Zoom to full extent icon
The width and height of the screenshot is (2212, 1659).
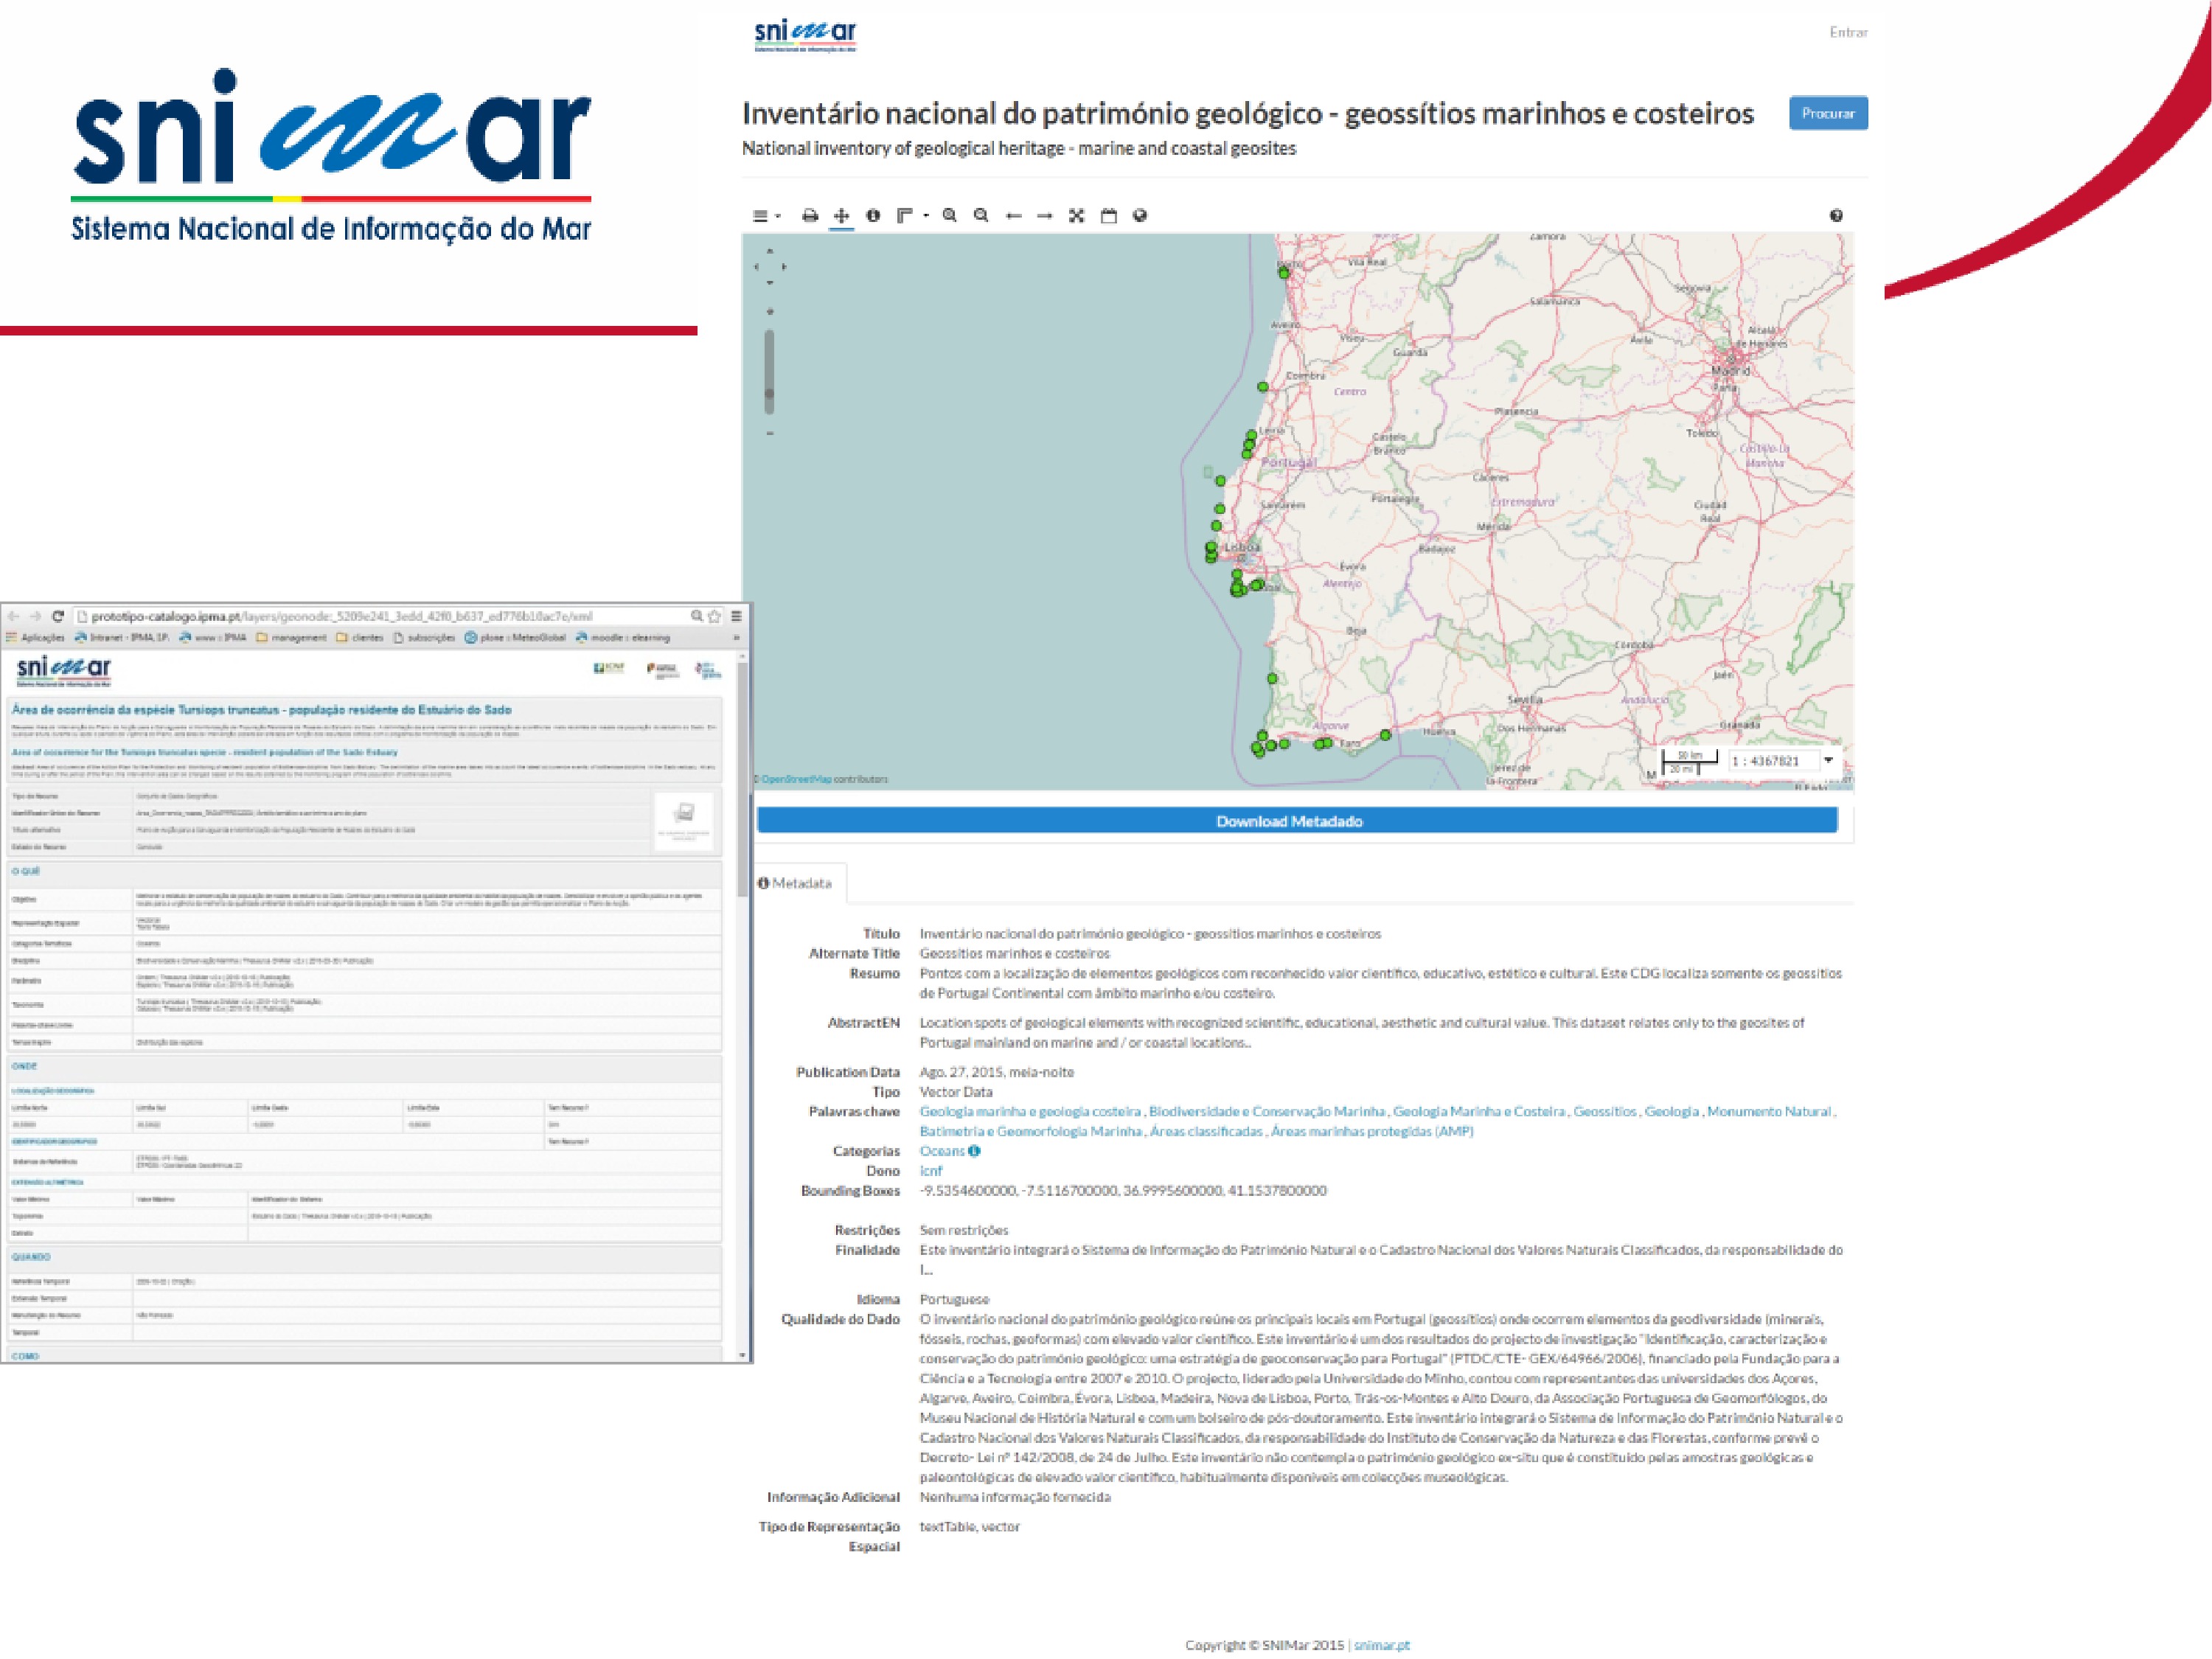pyautogui.click(x=1077, y=215)
